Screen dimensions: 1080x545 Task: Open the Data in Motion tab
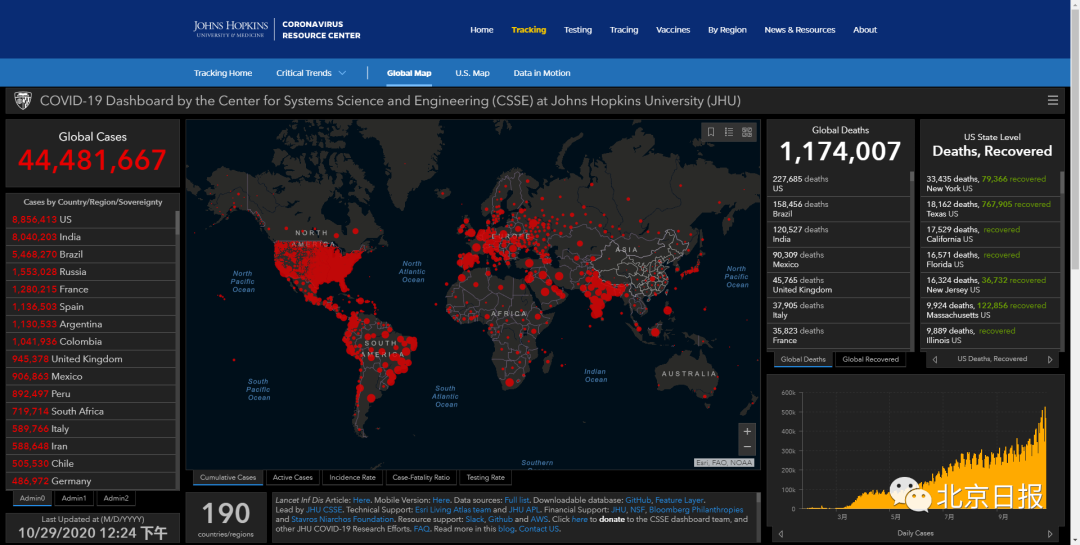(x=542, y=73)
